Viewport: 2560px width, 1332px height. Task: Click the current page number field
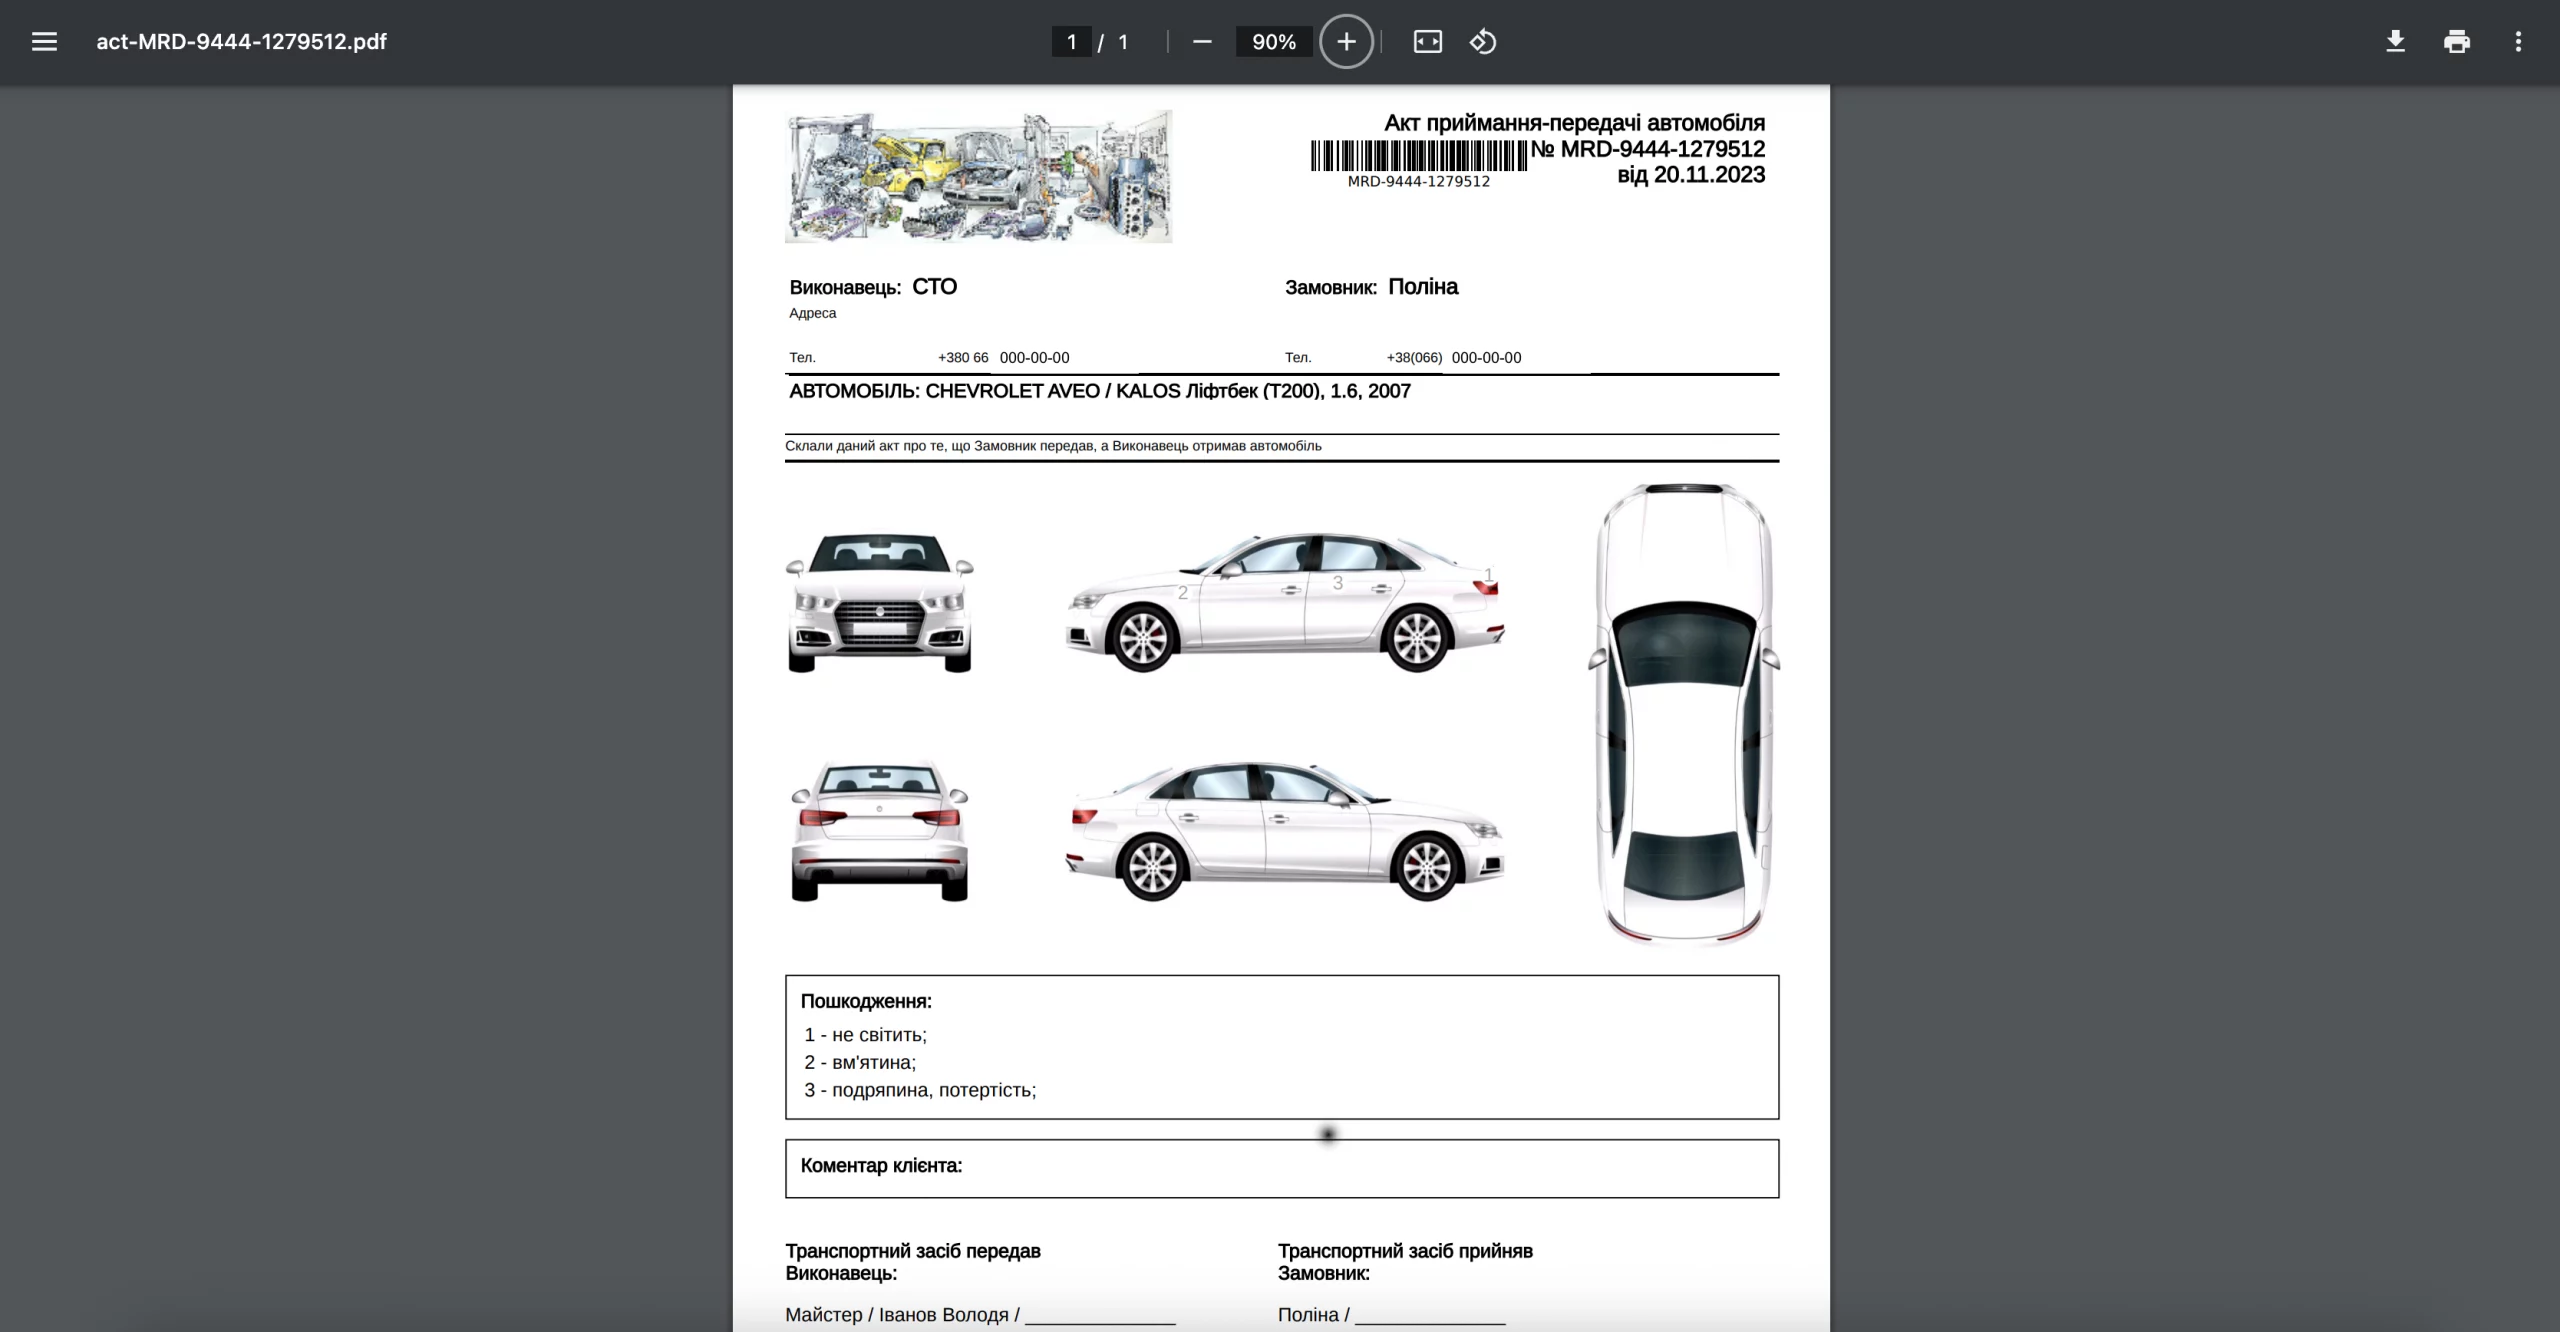(x=1071, y=41)
